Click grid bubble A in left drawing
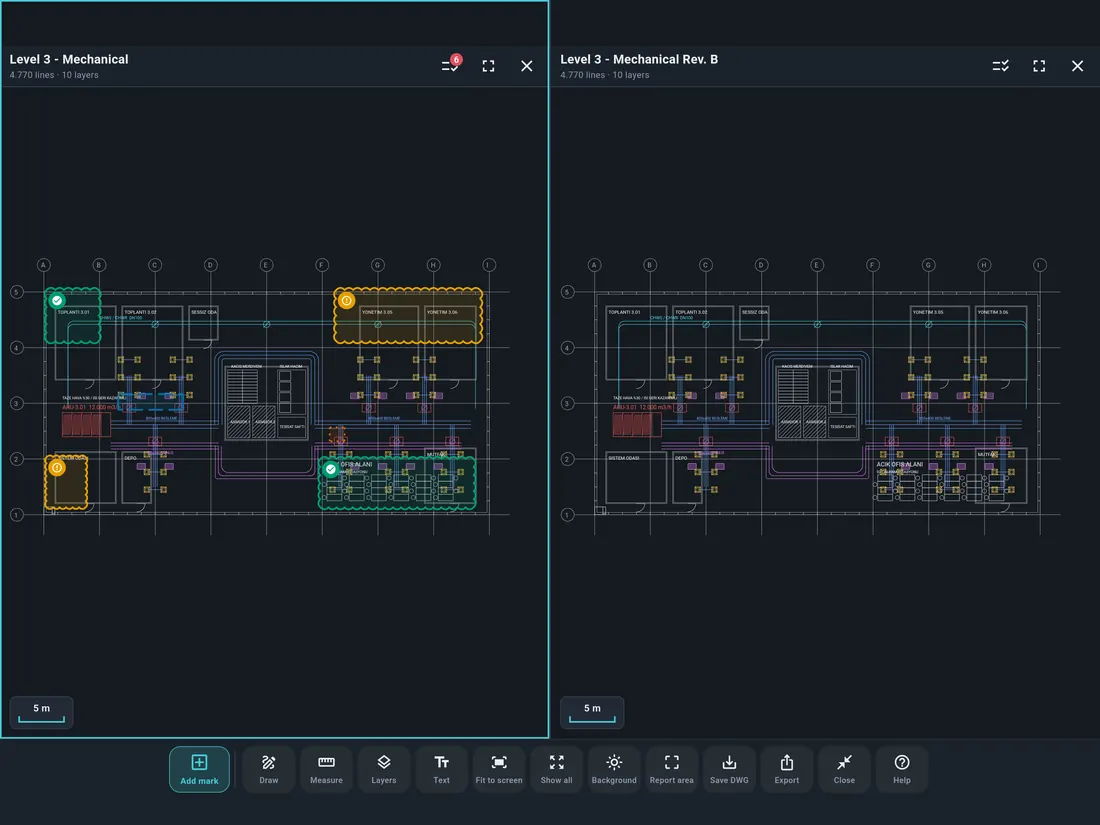Image resolution: width=1100 pixels, height=825 pixels. coord(43,265)
